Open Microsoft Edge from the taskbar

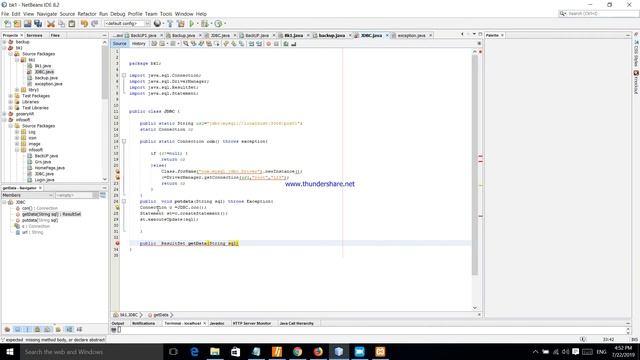tap(194, 351)
